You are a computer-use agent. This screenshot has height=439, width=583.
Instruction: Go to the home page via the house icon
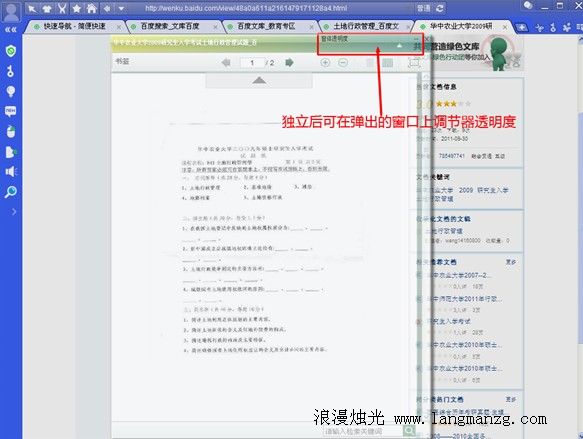coord(91,8)
